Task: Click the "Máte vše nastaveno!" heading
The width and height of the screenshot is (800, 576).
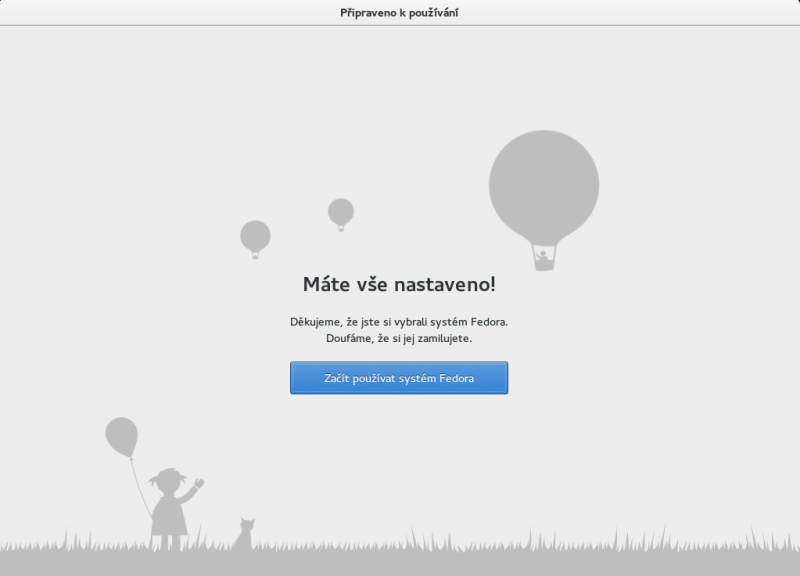Action: 399,284
